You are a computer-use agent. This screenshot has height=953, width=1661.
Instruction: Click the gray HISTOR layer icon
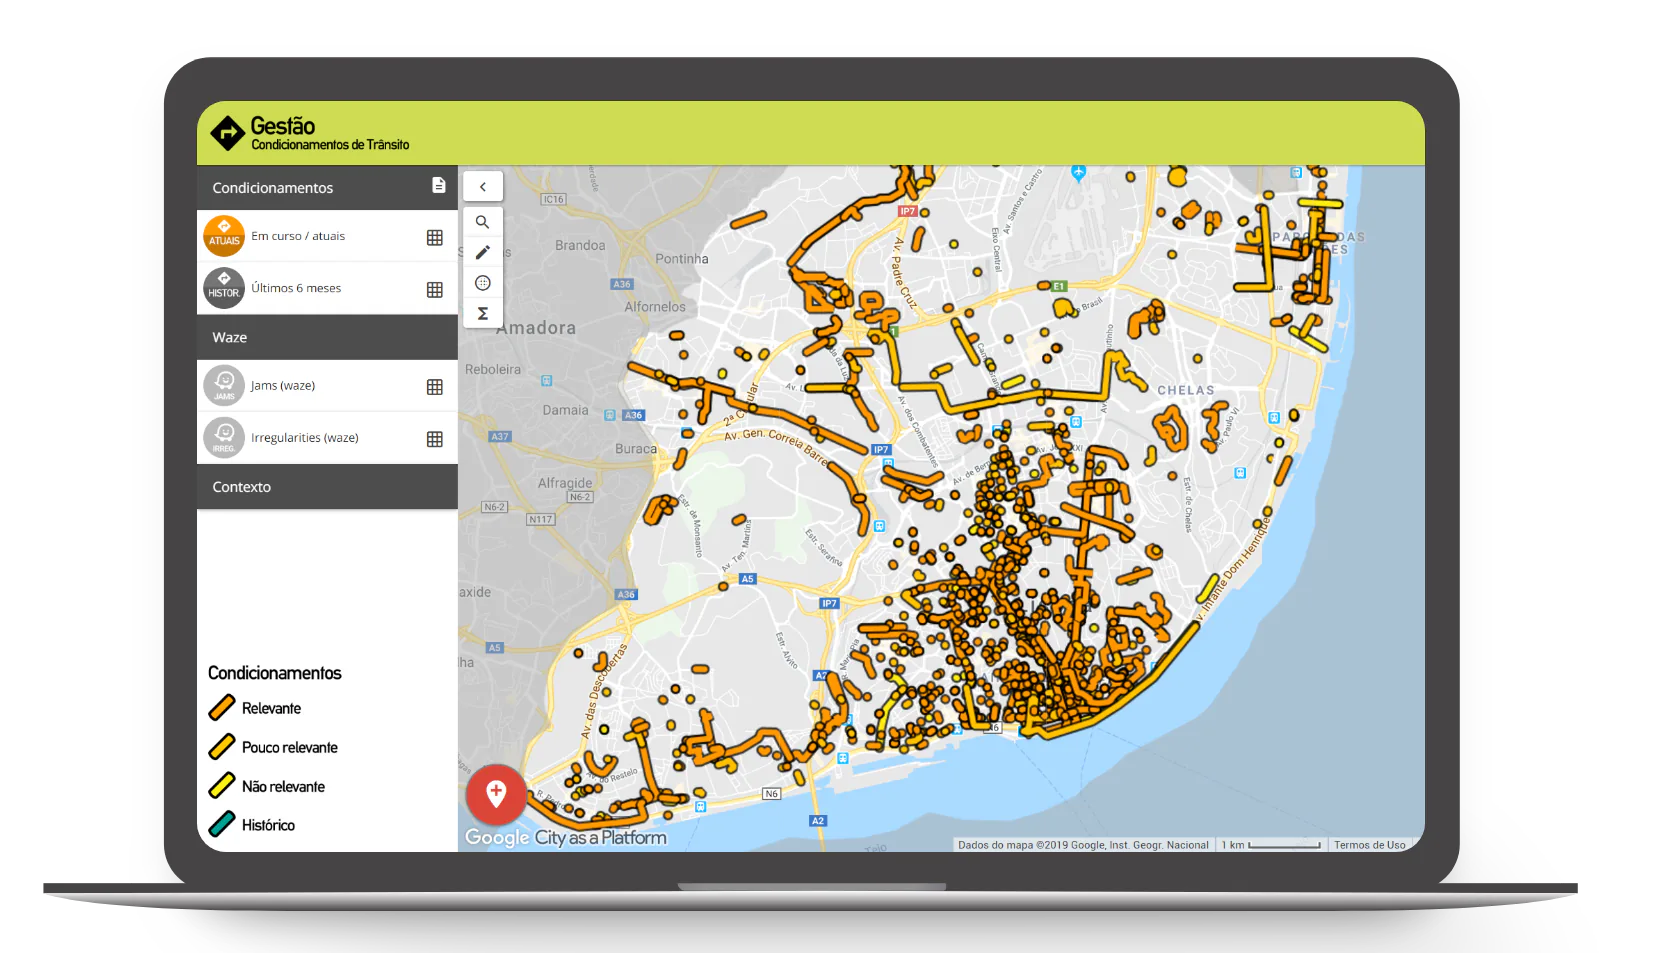(224, 288)
